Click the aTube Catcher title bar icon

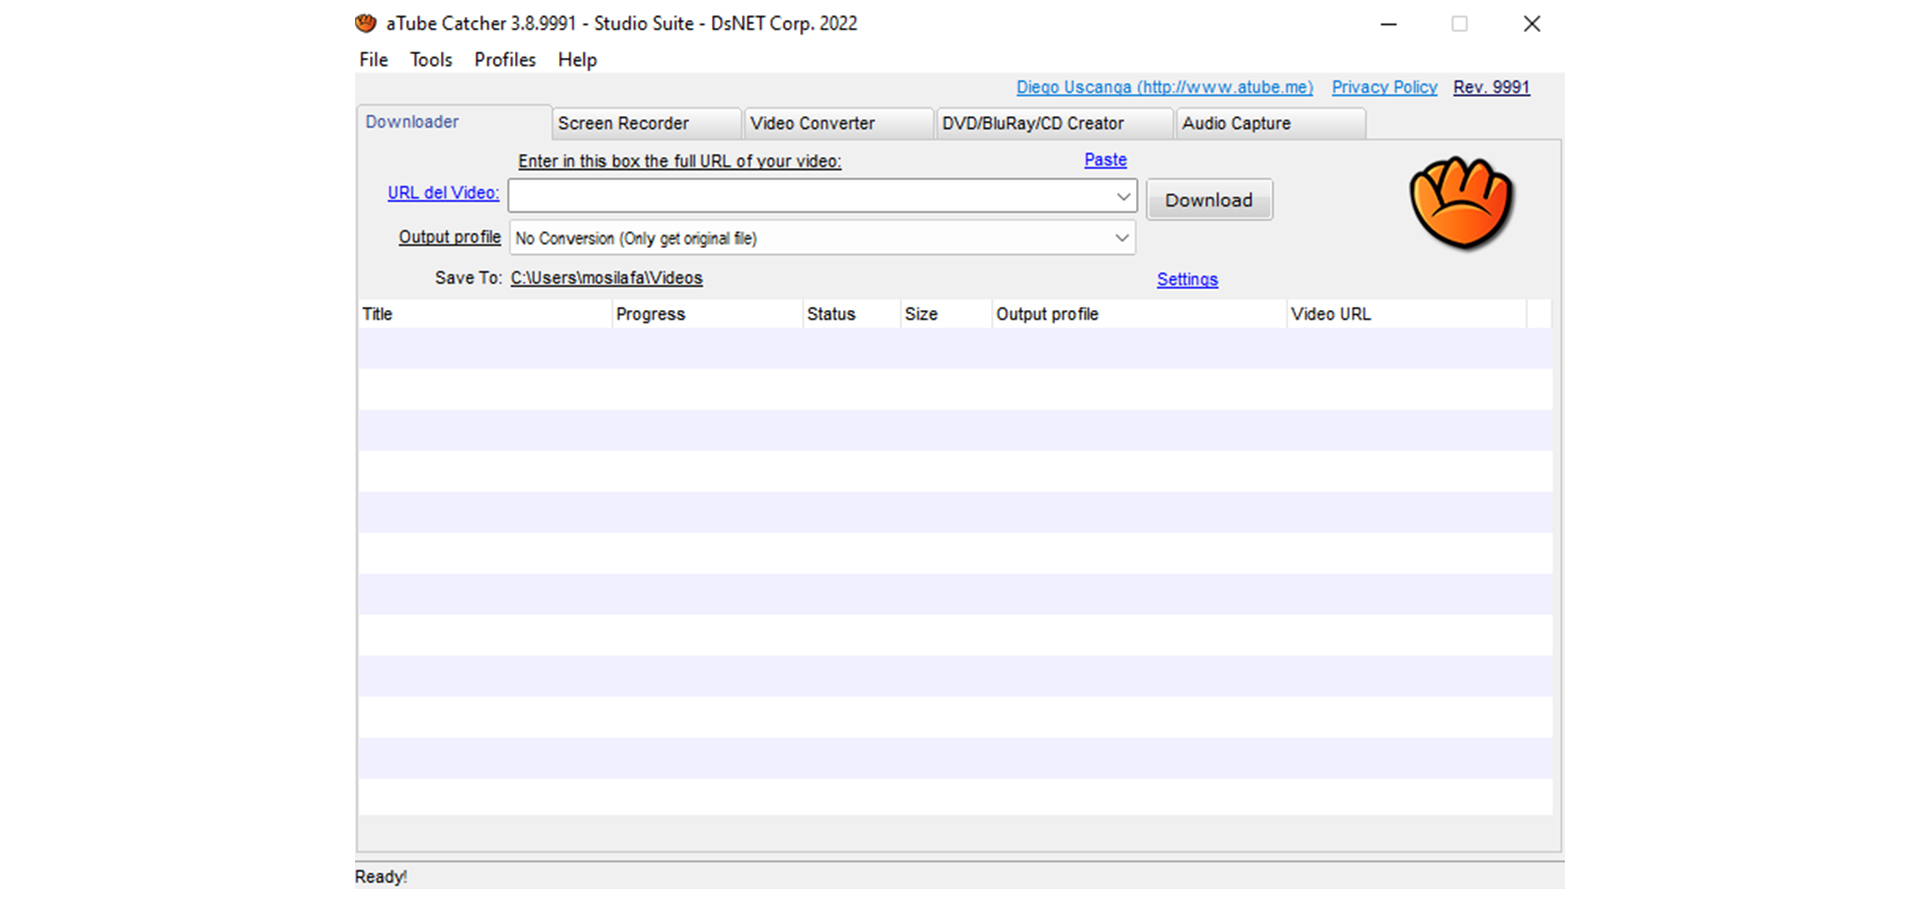point(366,23)
